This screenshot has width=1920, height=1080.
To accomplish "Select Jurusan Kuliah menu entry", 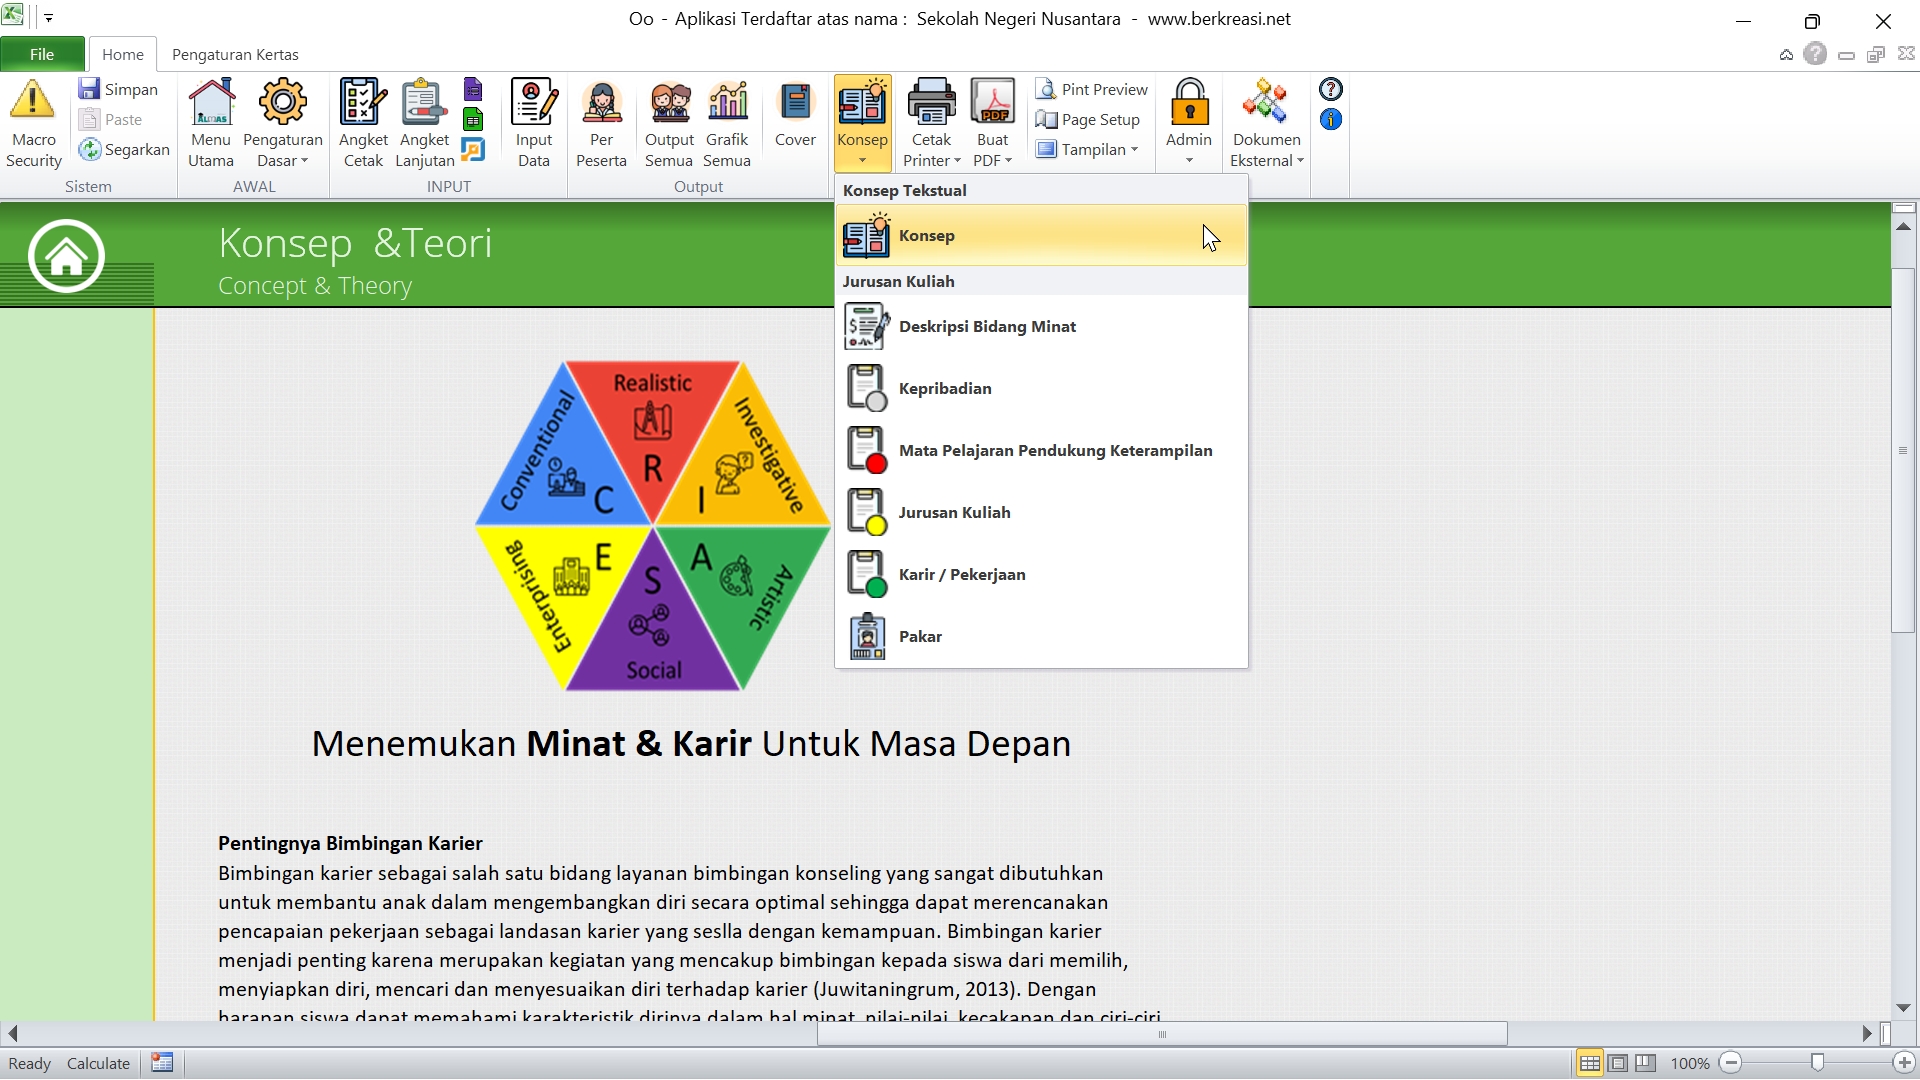I will (x=954, y=512).
